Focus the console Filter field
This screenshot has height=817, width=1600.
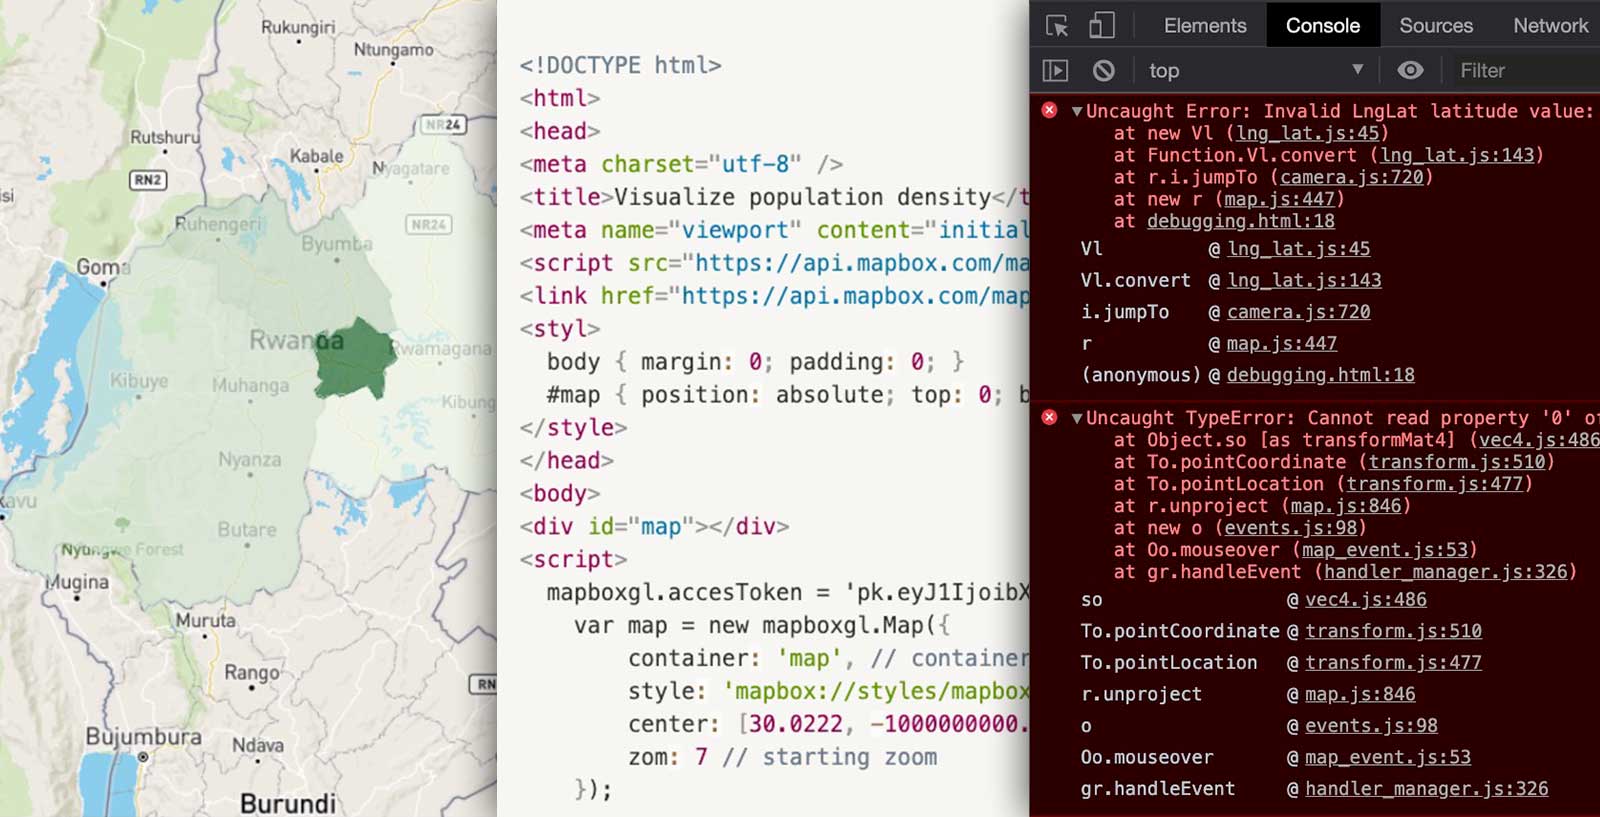pos(1525,70)
